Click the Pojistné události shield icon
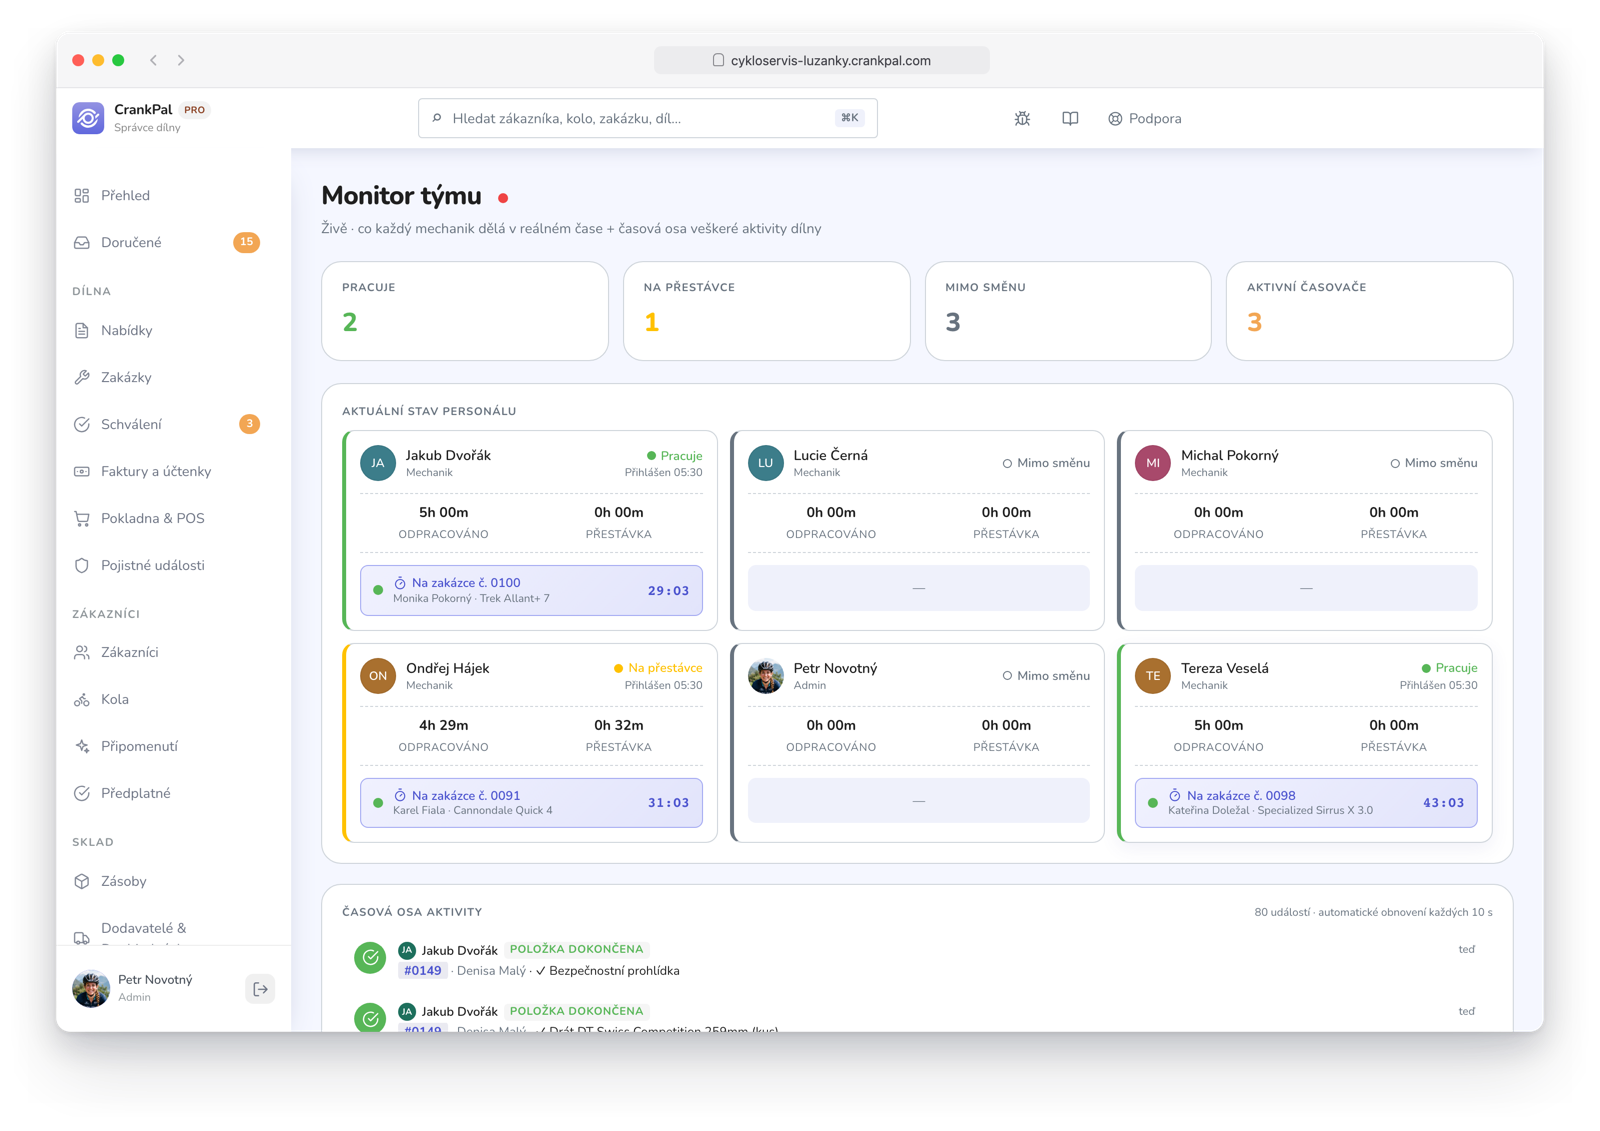 tap(82, 566)
